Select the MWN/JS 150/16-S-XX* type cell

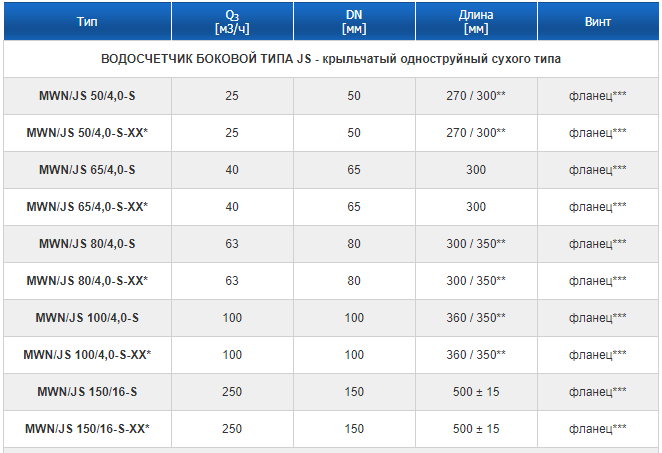(x=87, y=429)
